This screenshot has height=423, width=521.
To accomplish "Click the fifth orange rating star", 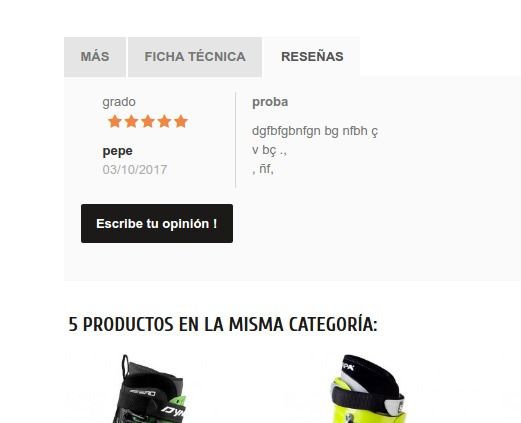I will click(x=181, y=121).
